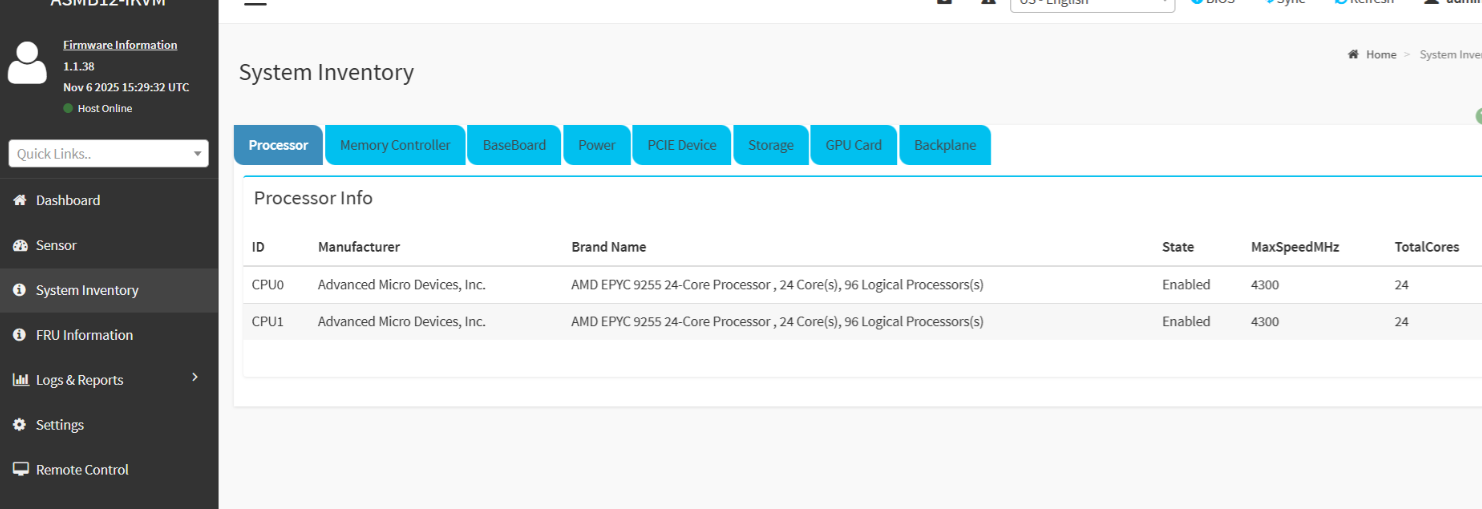Click the Sensor gauge icon
1482x509 pixels.
[x=19, y=246]
